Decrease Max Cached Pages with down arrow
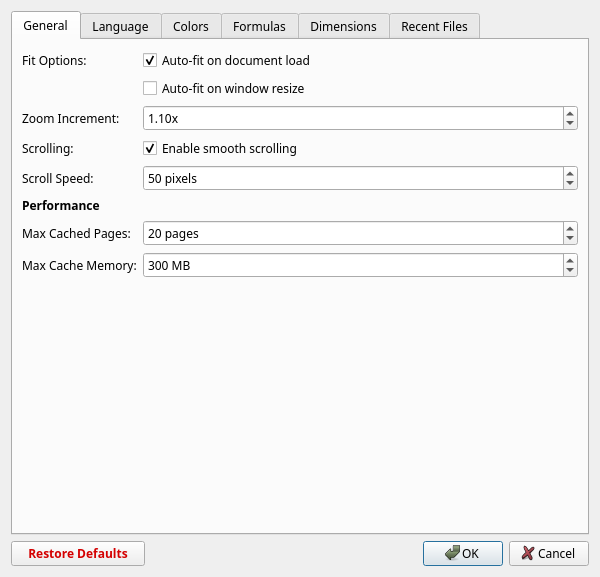This screenshot has height=577, width=600. [x=569, y=239]
